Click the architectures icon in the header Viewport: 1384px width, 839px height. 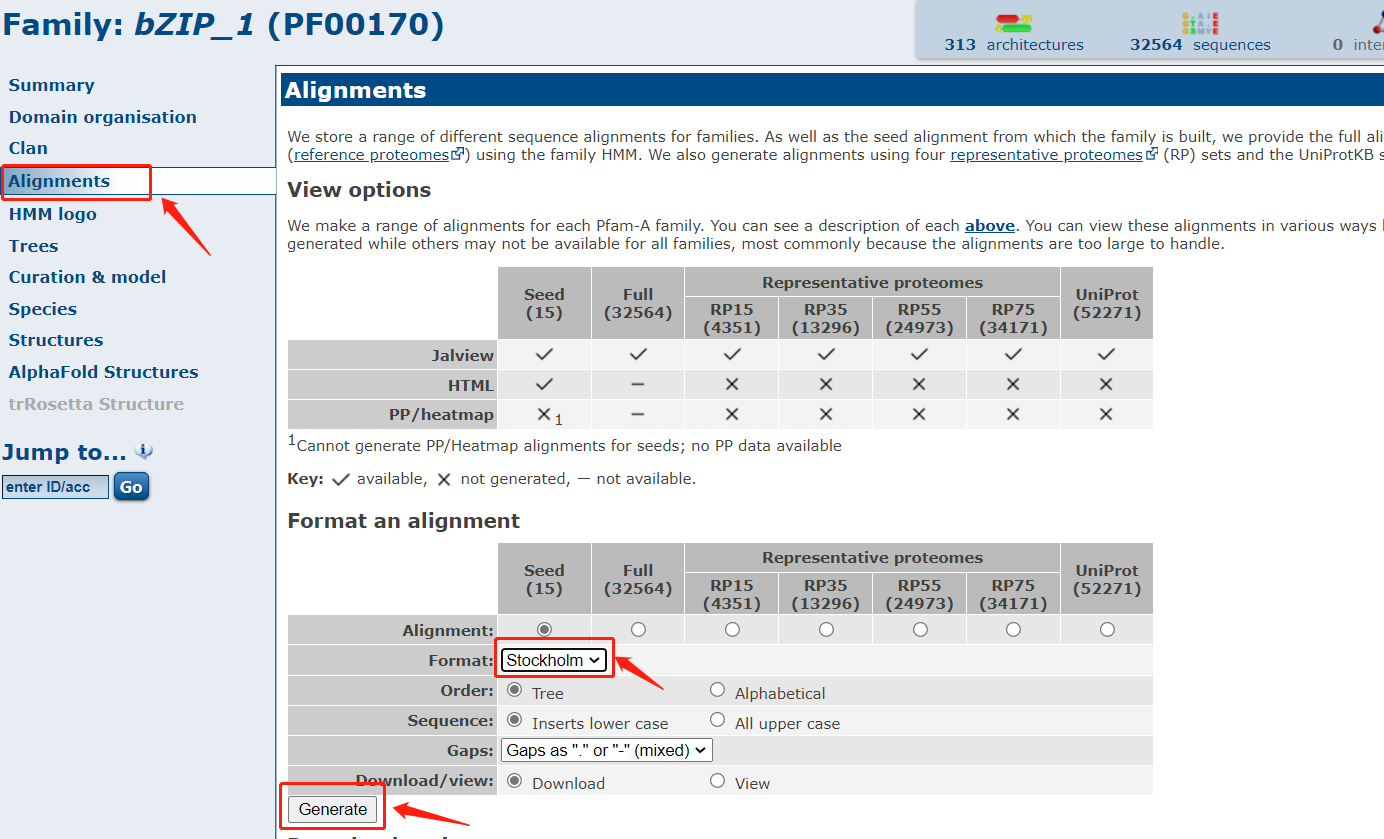coord(1013,23)
